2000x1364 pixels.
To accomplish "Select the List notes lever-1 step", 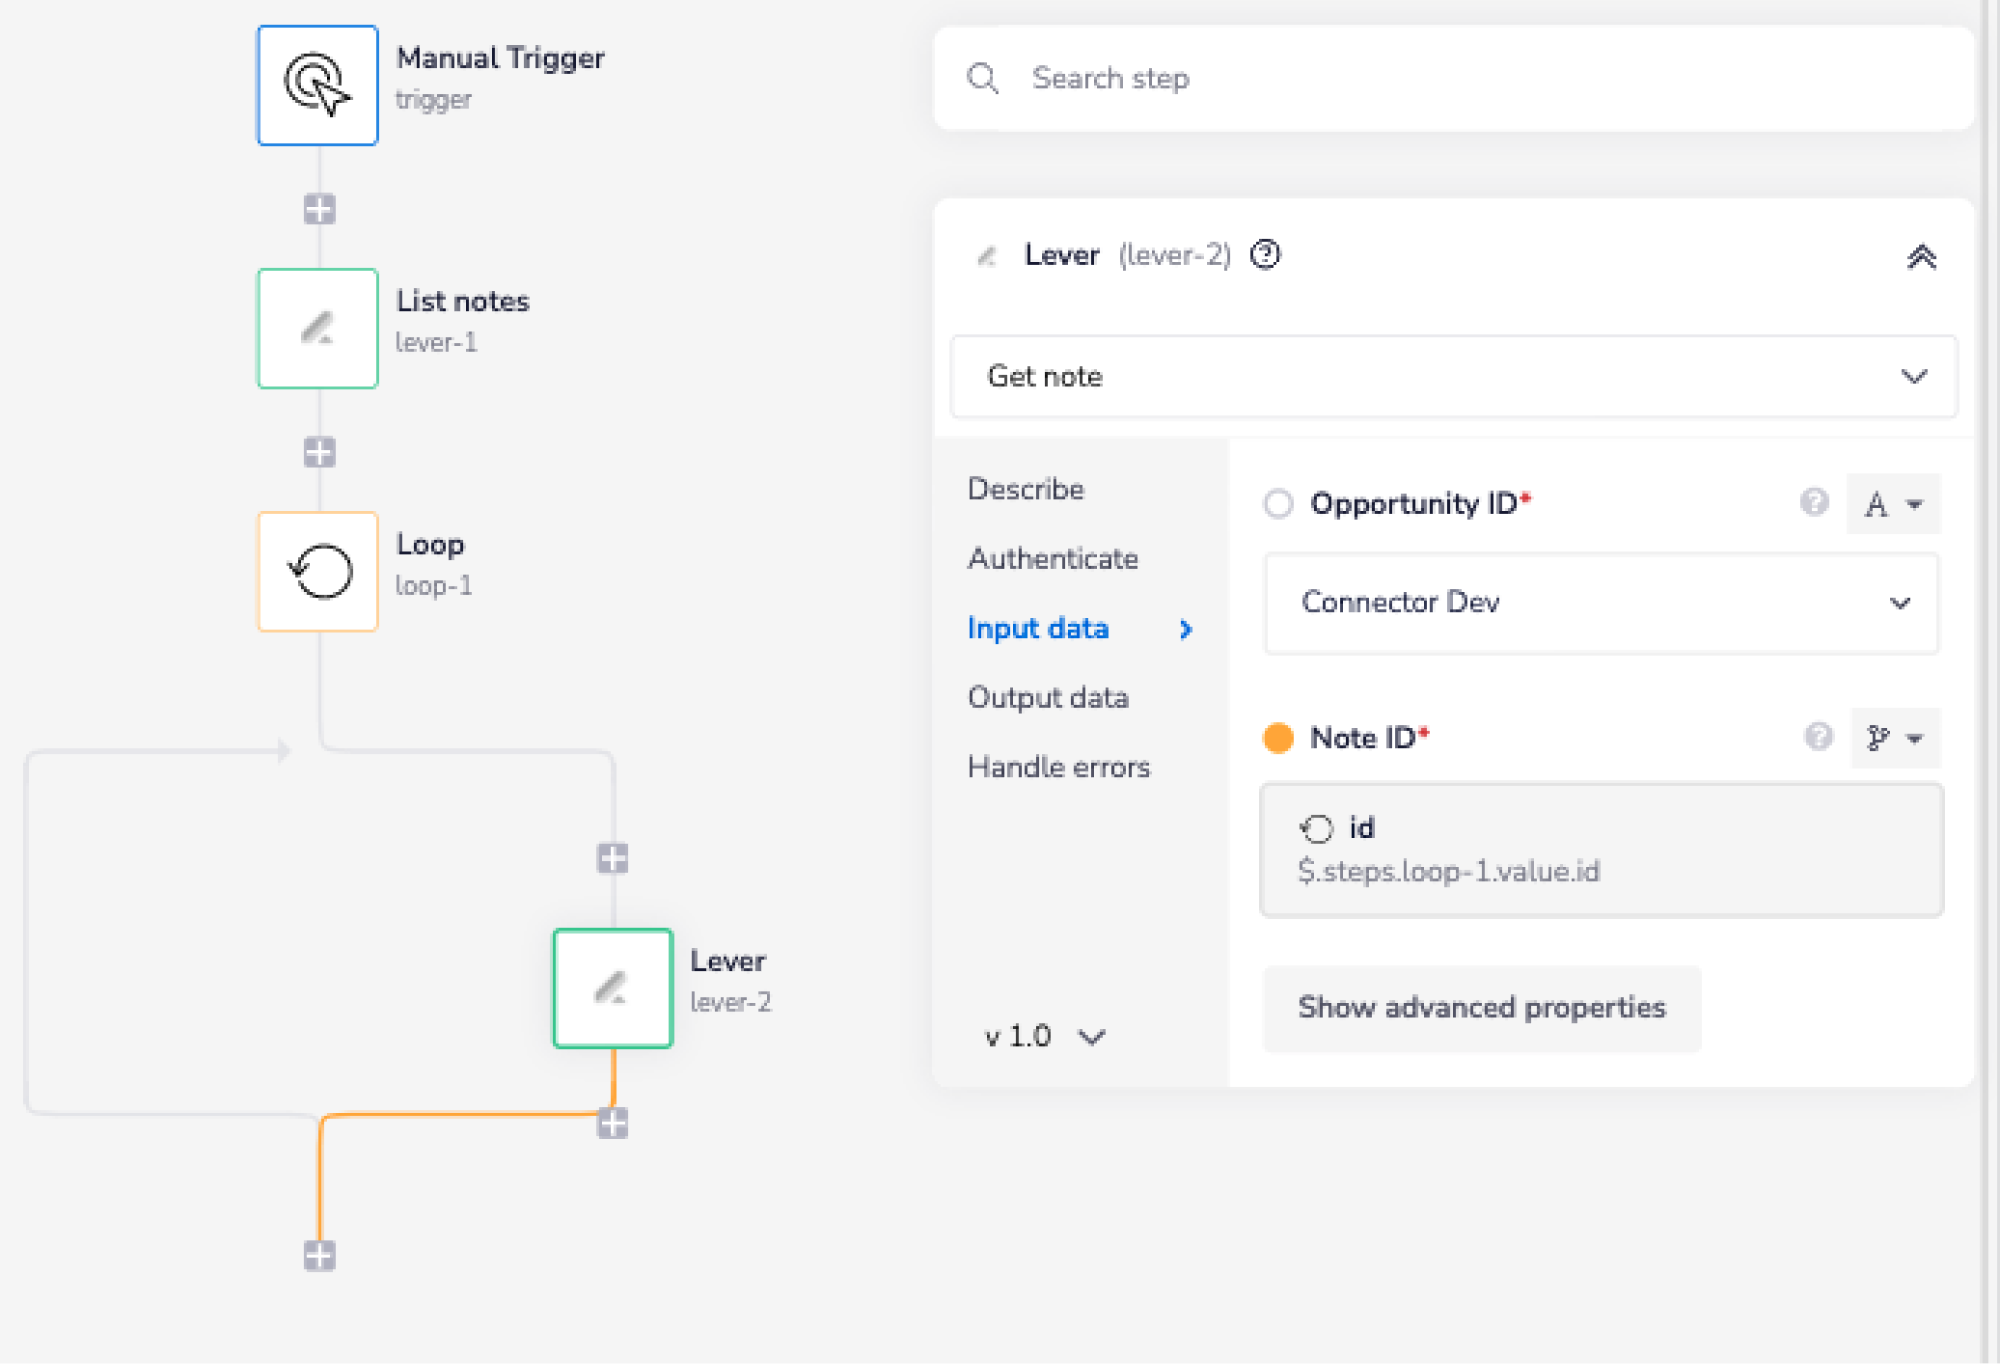I will pos(317,328).
